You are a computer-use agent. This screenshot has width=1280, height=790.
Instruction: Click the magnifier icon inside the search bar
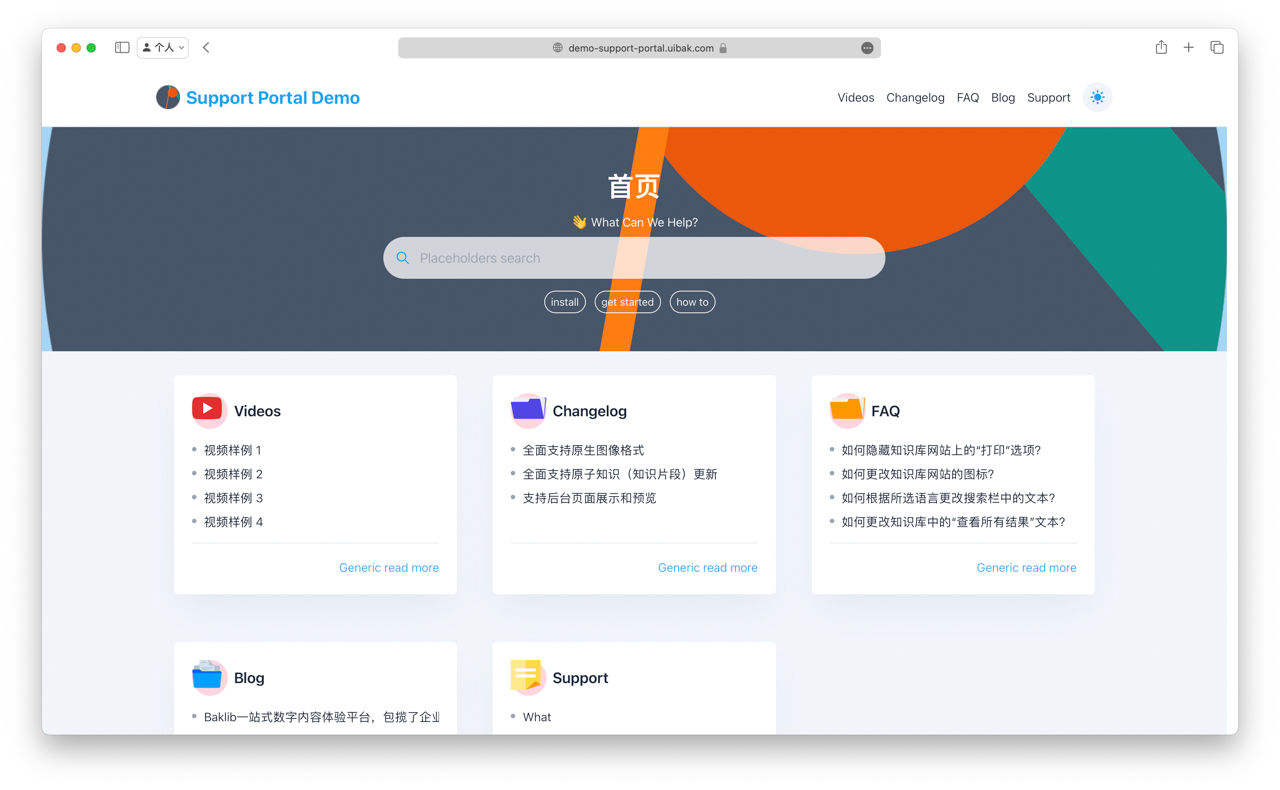(x=403, y=257)
